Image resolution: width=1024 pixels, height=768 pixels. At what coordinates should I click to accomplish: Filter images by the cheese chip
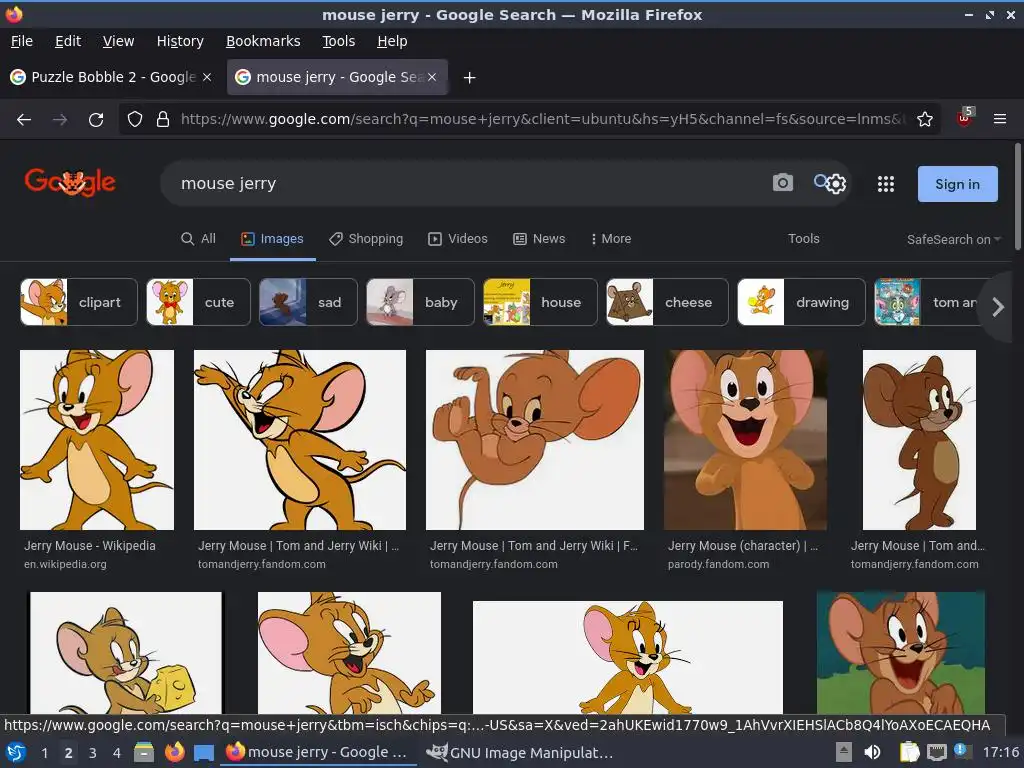tap(667, 302)
